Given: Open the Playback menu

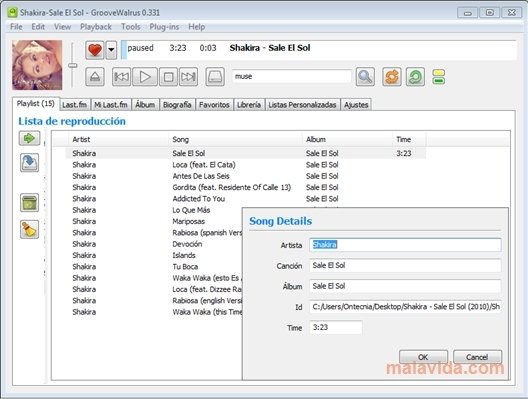Looking at the screenshot, I should (96, 27).
